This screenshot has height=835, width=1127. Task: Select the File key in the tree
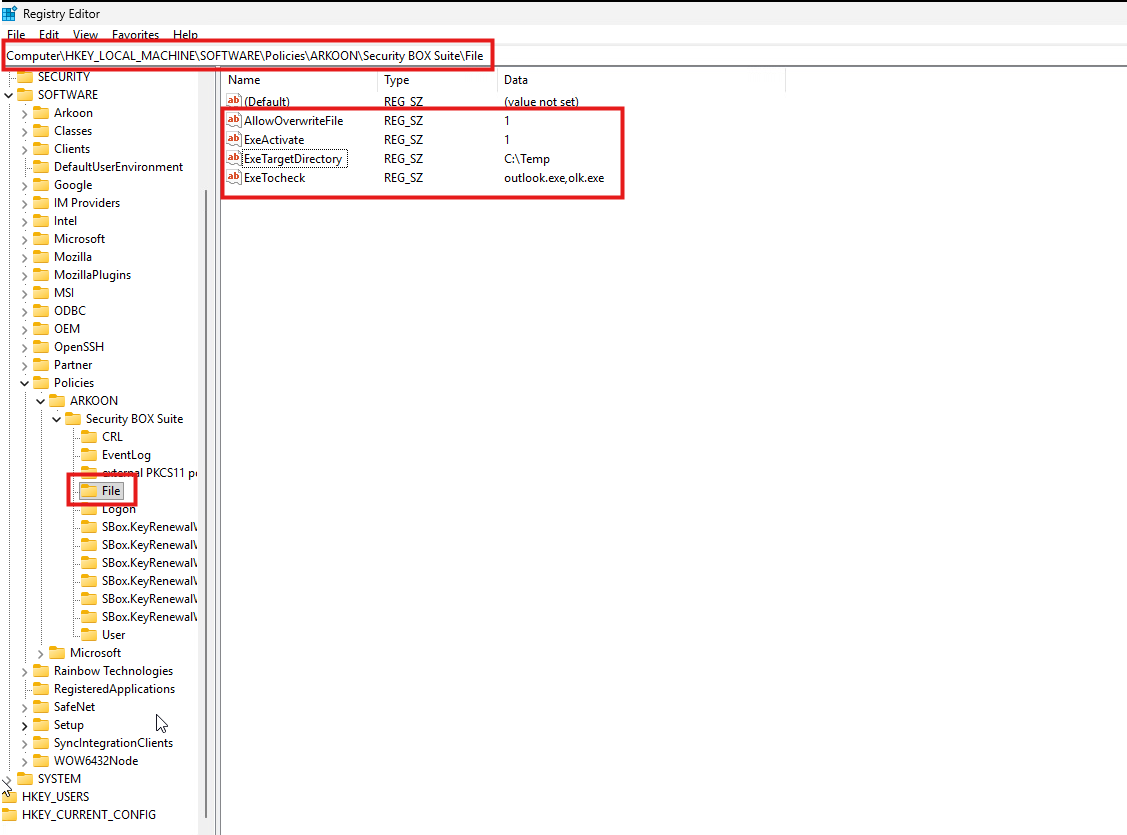pyautogui.click(x=111, y=491)
